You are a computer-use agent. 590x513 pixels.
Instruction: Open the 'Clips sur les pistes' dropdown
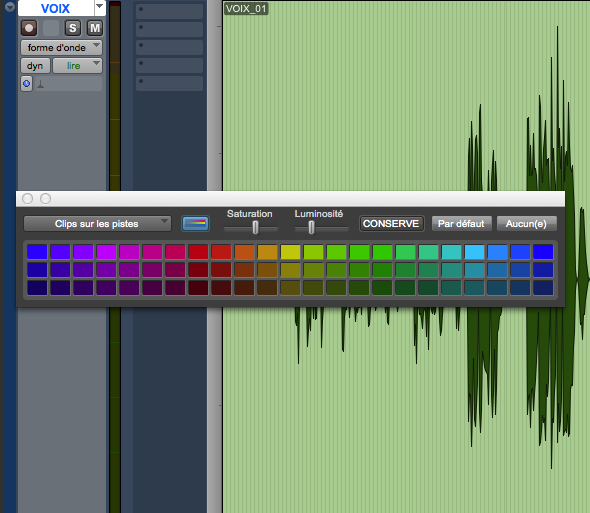(97, 224)
